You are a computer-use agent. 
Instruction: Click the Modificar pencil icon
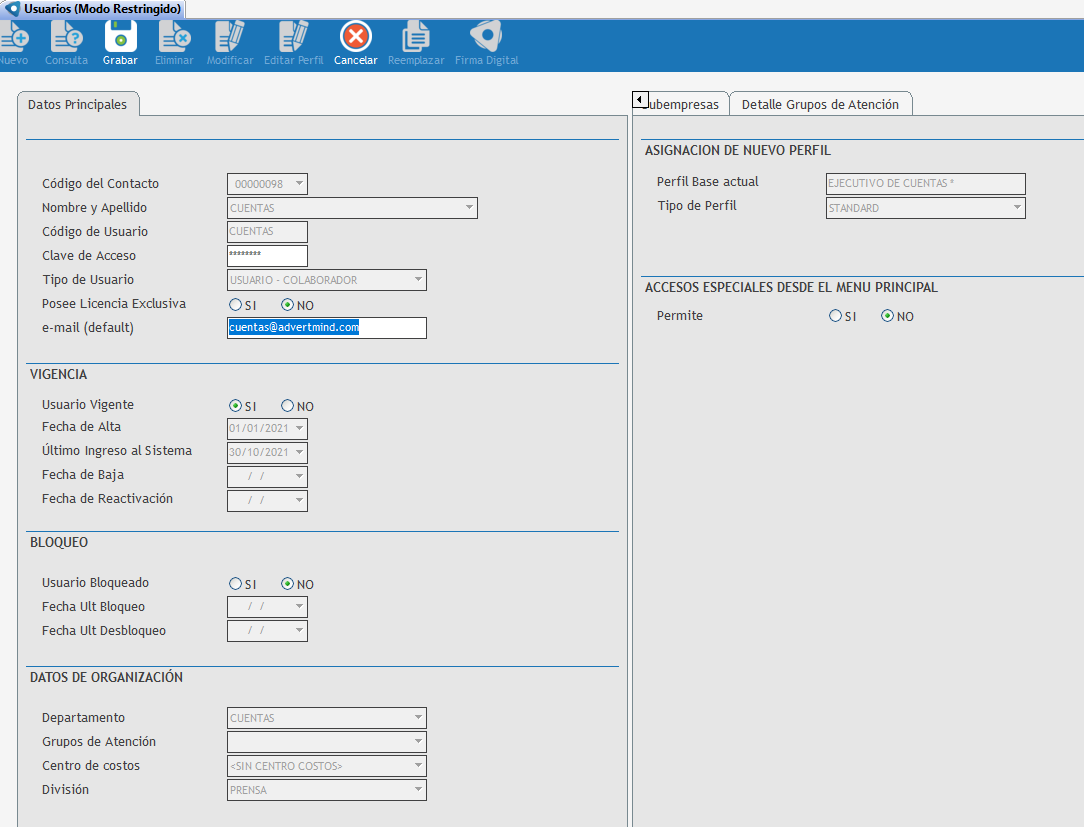[230, 38]
